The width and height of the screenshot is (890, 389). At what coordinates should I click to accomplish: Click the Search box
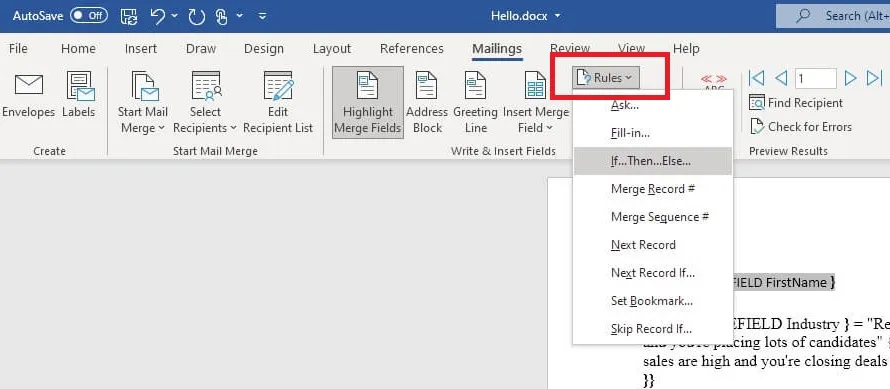coord(833,16)
